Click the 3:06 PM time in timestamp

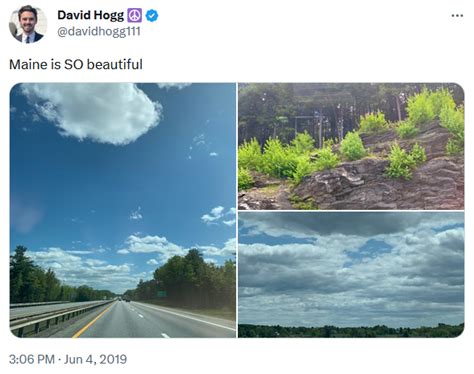coord(32,359)
